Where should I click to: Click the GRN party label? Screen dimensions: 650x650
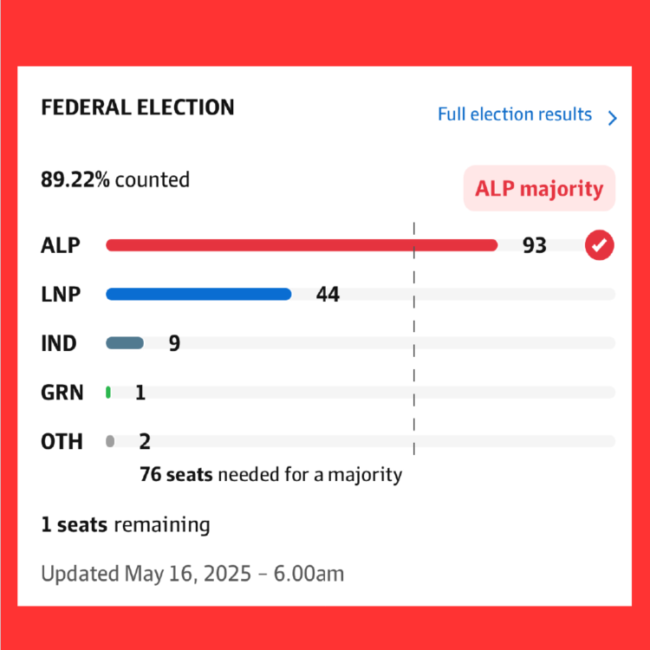tap(62, 392)
